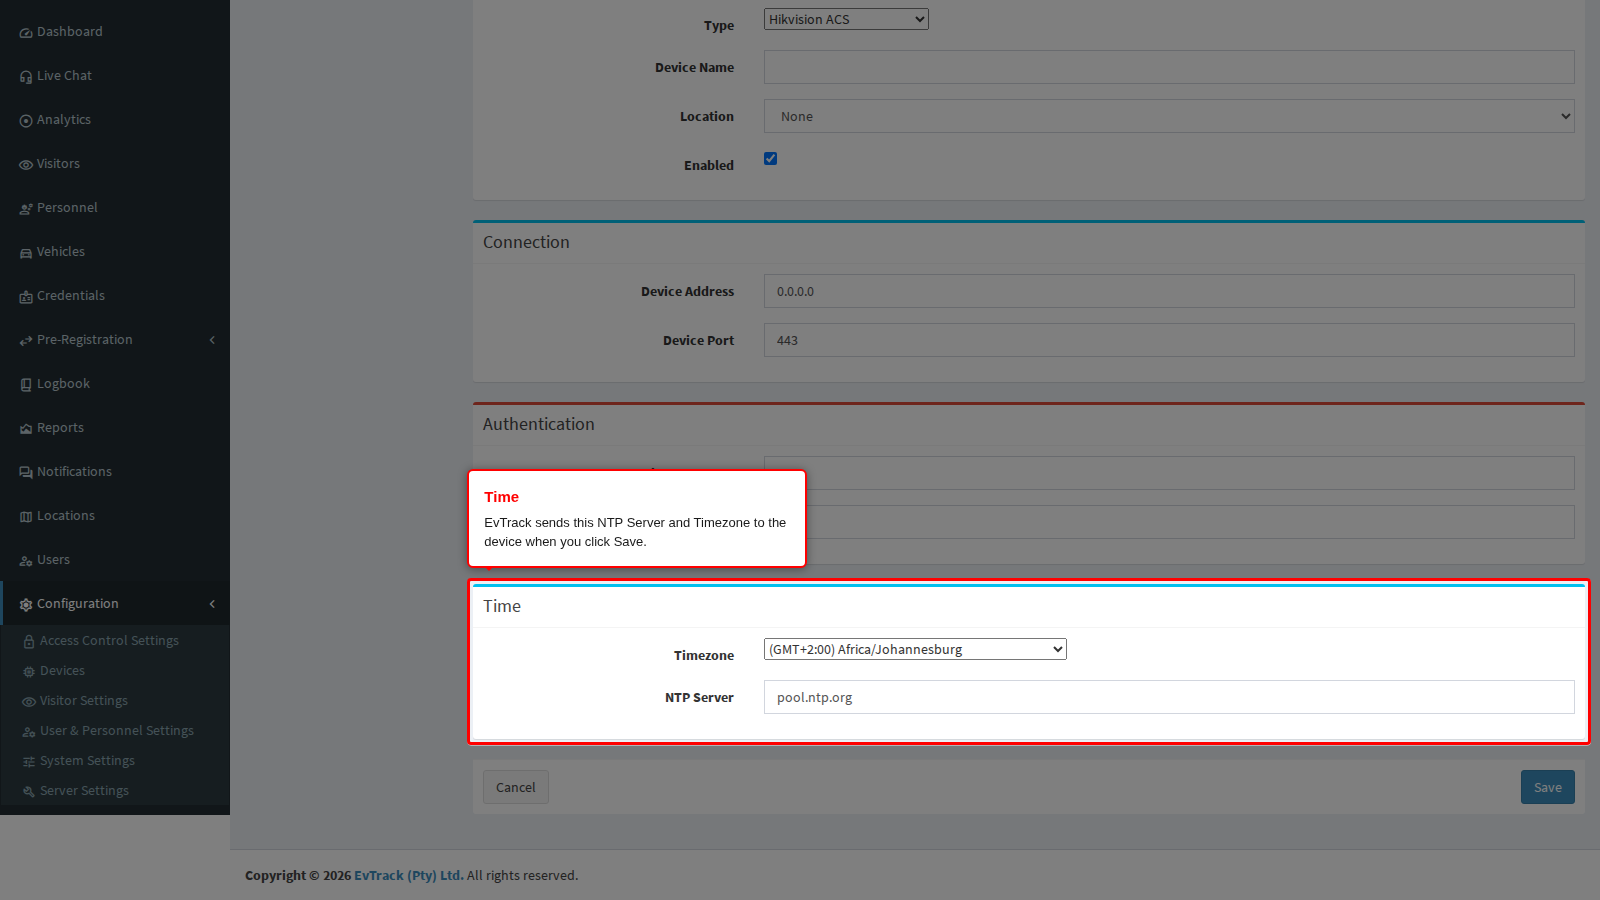Click the Notifications chat icon

coord(26,473)
